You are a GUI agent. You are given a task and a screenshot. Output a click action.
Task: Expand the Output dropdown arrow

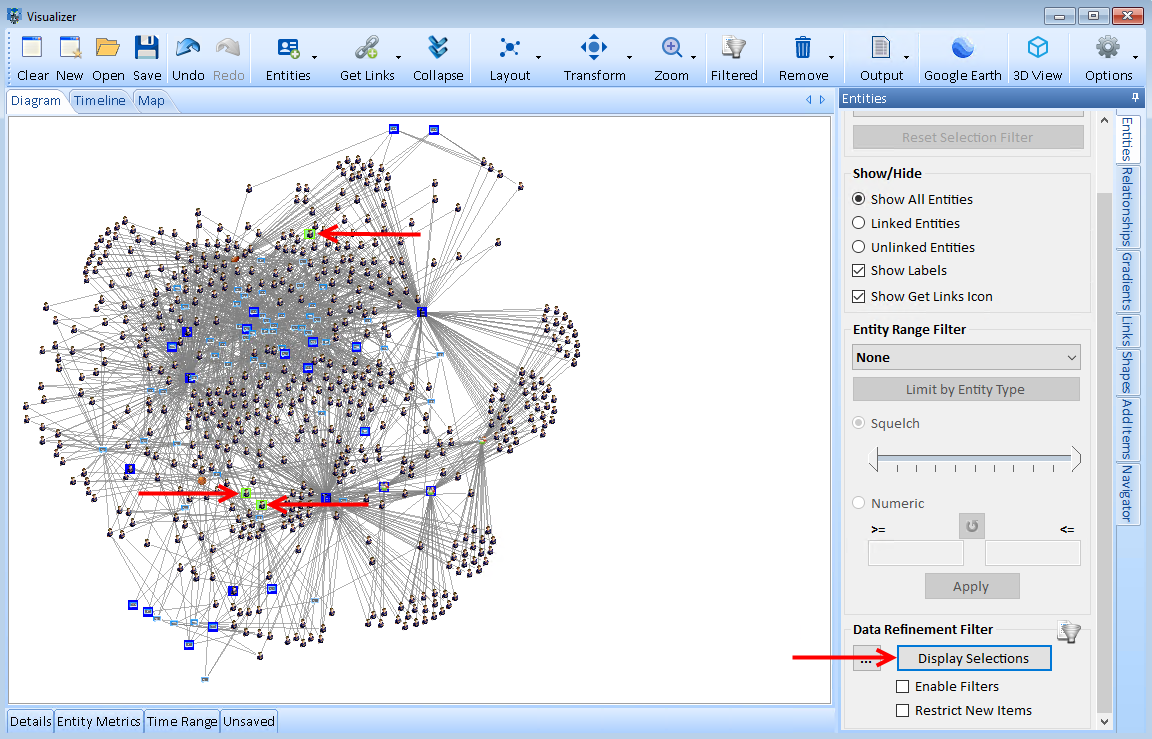(906, 57)
